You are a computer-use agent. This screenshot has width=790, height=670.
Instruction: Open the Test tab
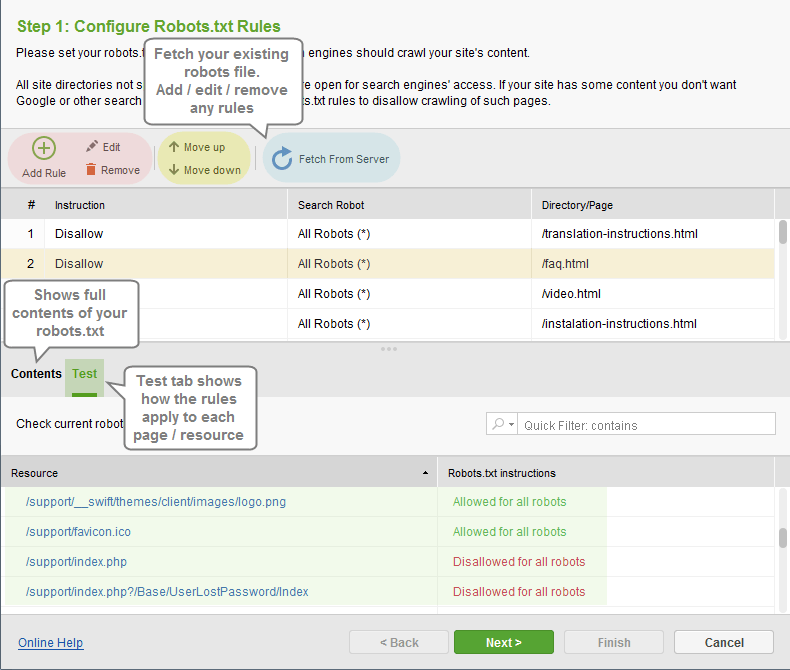coord(84,374)
